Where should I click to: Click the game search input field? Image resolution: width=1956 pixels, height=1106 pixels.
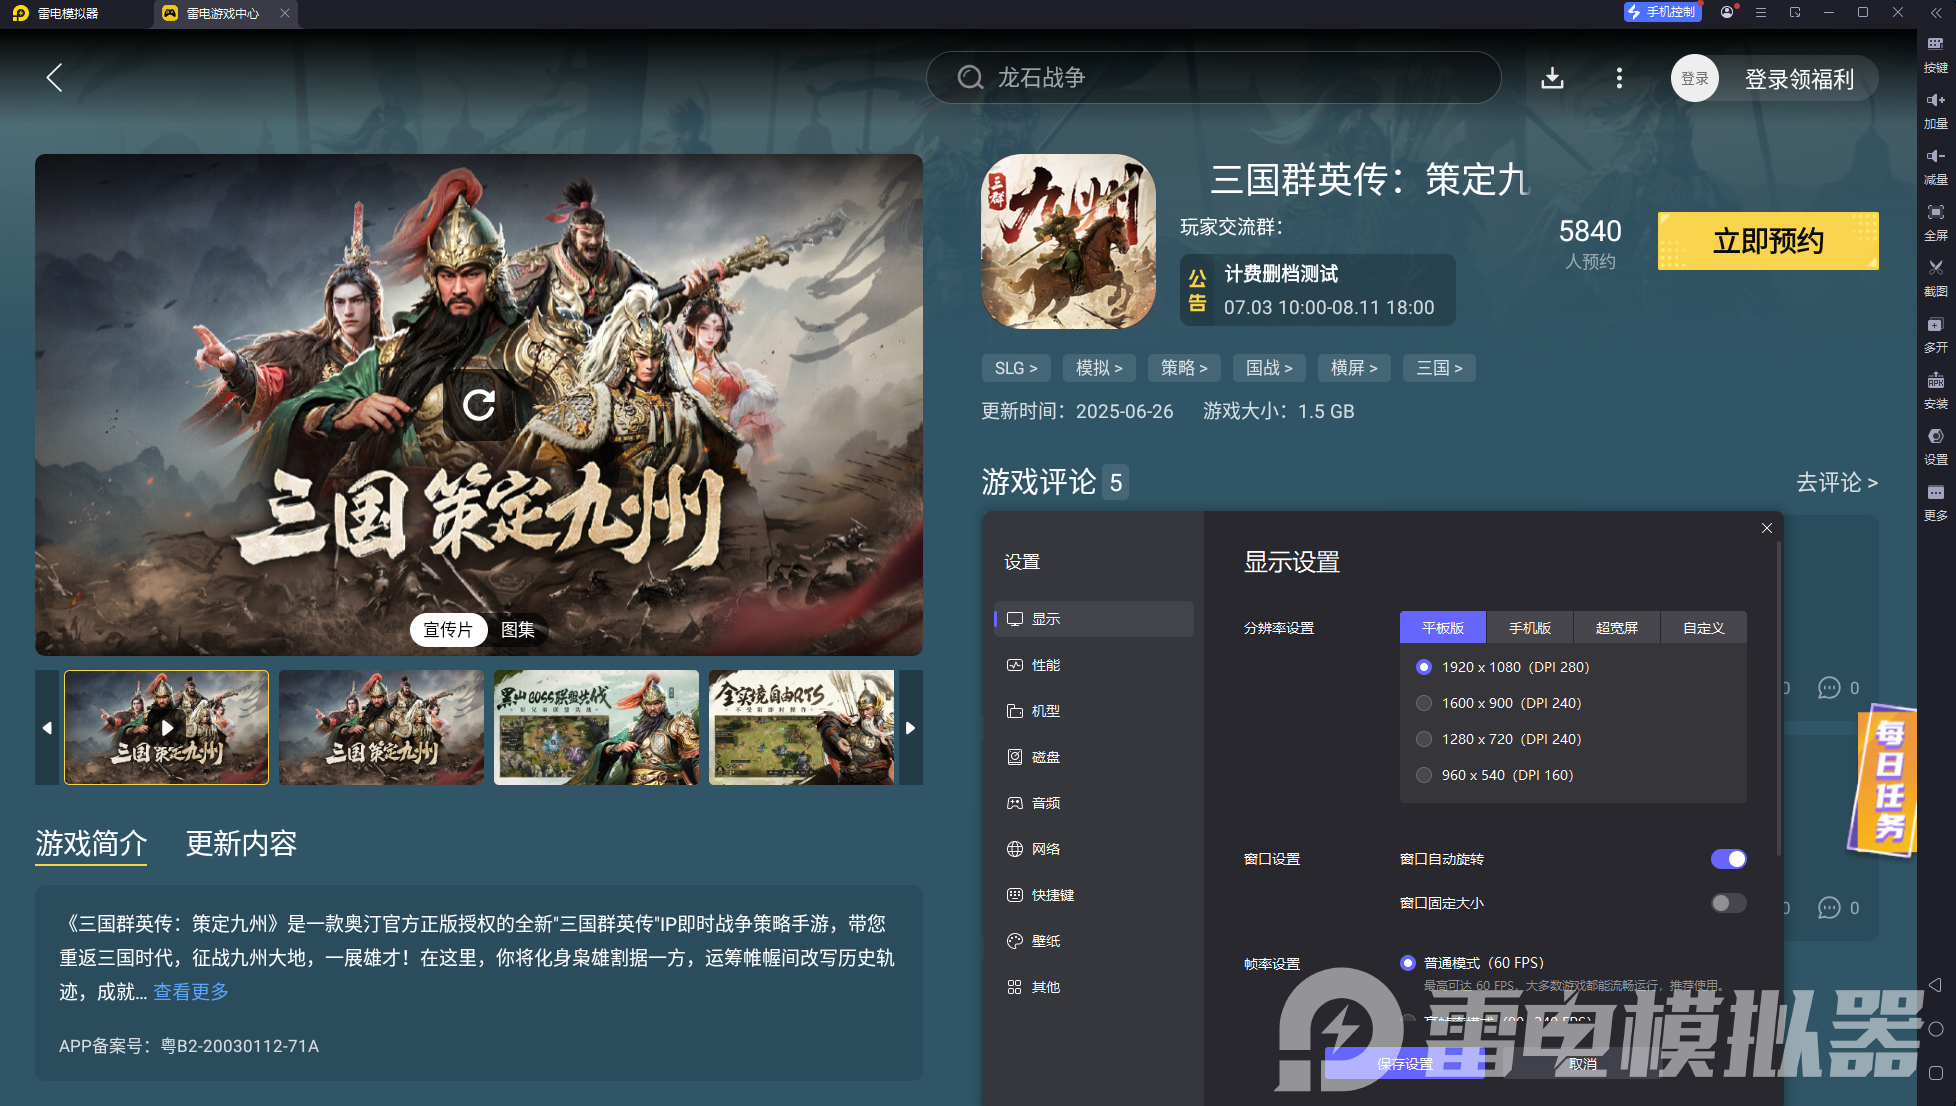[x=1212, y=78]
